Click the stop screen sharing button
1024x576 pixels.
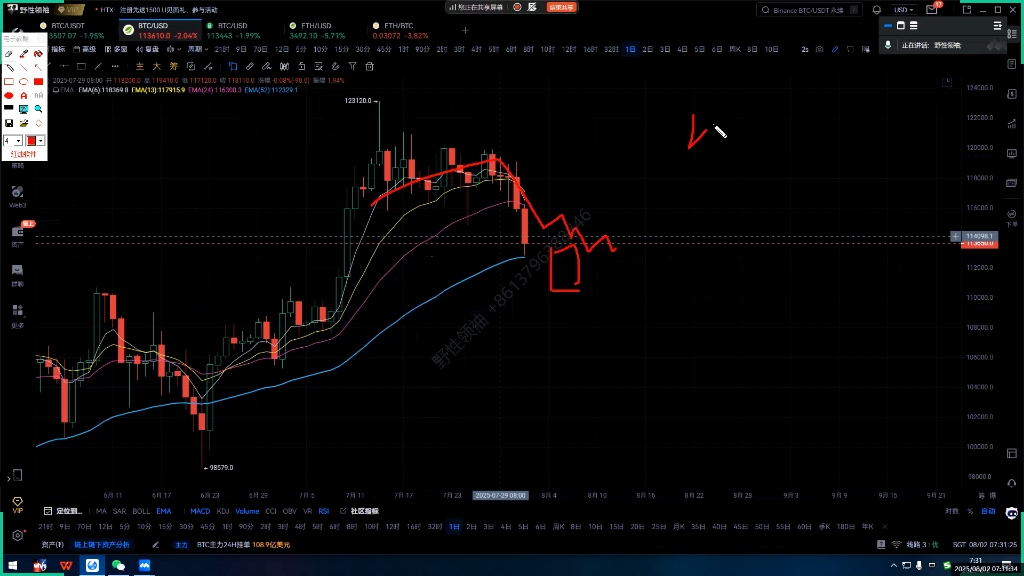[x=561, y=7]
